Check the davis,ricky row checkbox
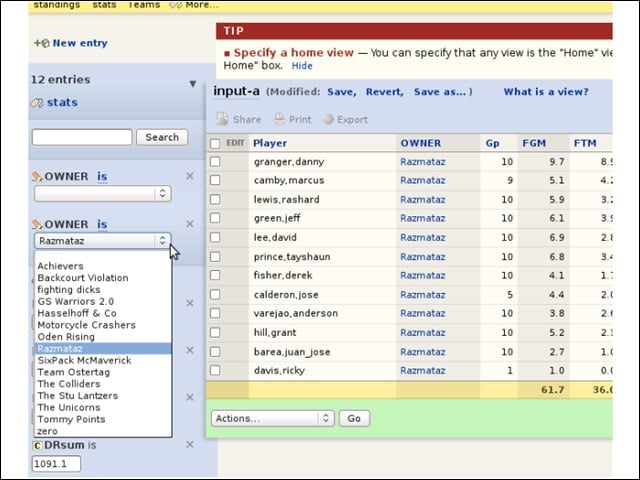The width and height of the screenshot is (640, 480). click(215, 370)
